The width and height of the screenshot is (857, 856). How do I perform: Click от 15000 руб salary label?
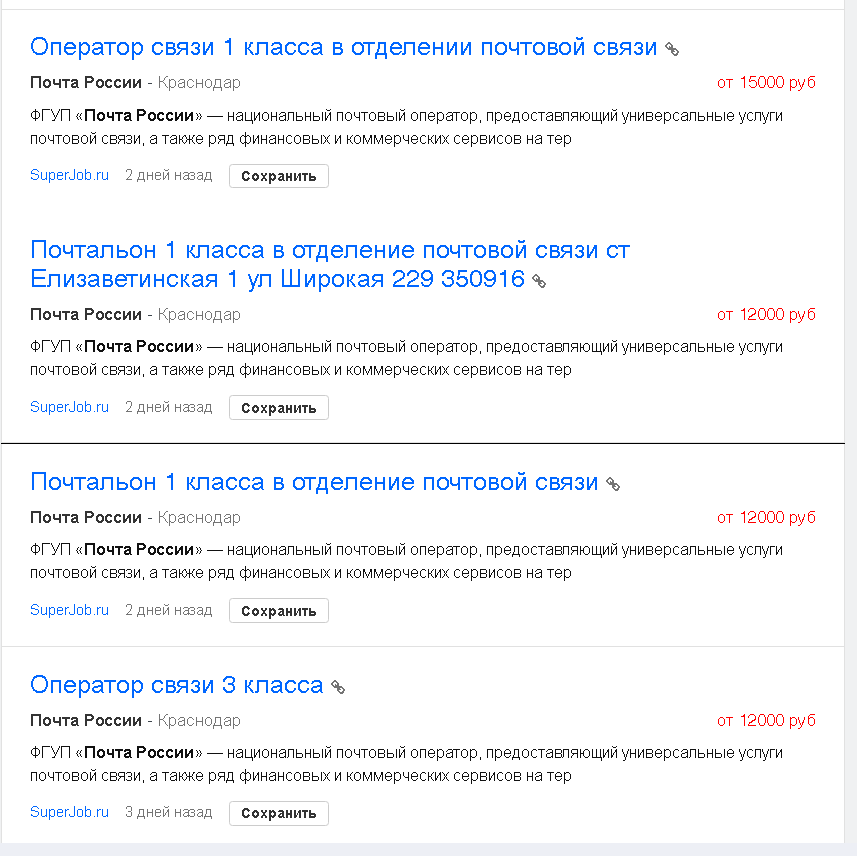pos(766,83)
